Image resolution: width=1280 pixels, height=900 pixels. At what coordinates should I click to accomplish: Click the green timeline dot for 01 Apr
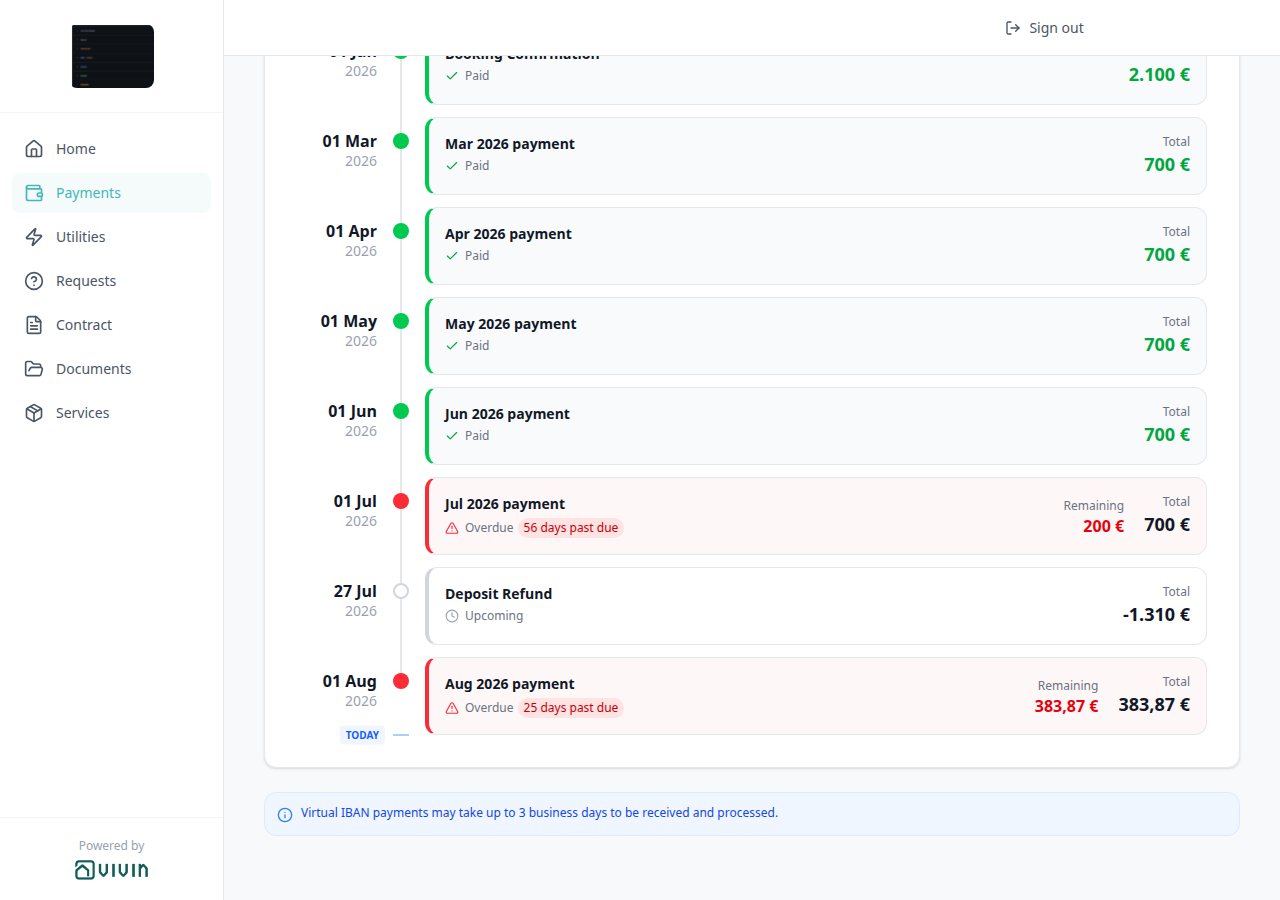click(x=401, y=231)
